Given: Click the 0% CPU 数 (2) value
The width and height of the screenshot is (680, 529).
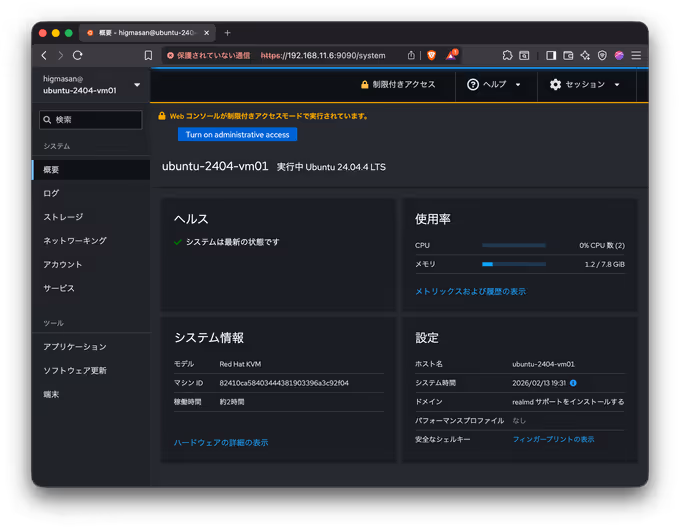Looking at the screenshot, I should pyautogui.click(x=602, y=245).
